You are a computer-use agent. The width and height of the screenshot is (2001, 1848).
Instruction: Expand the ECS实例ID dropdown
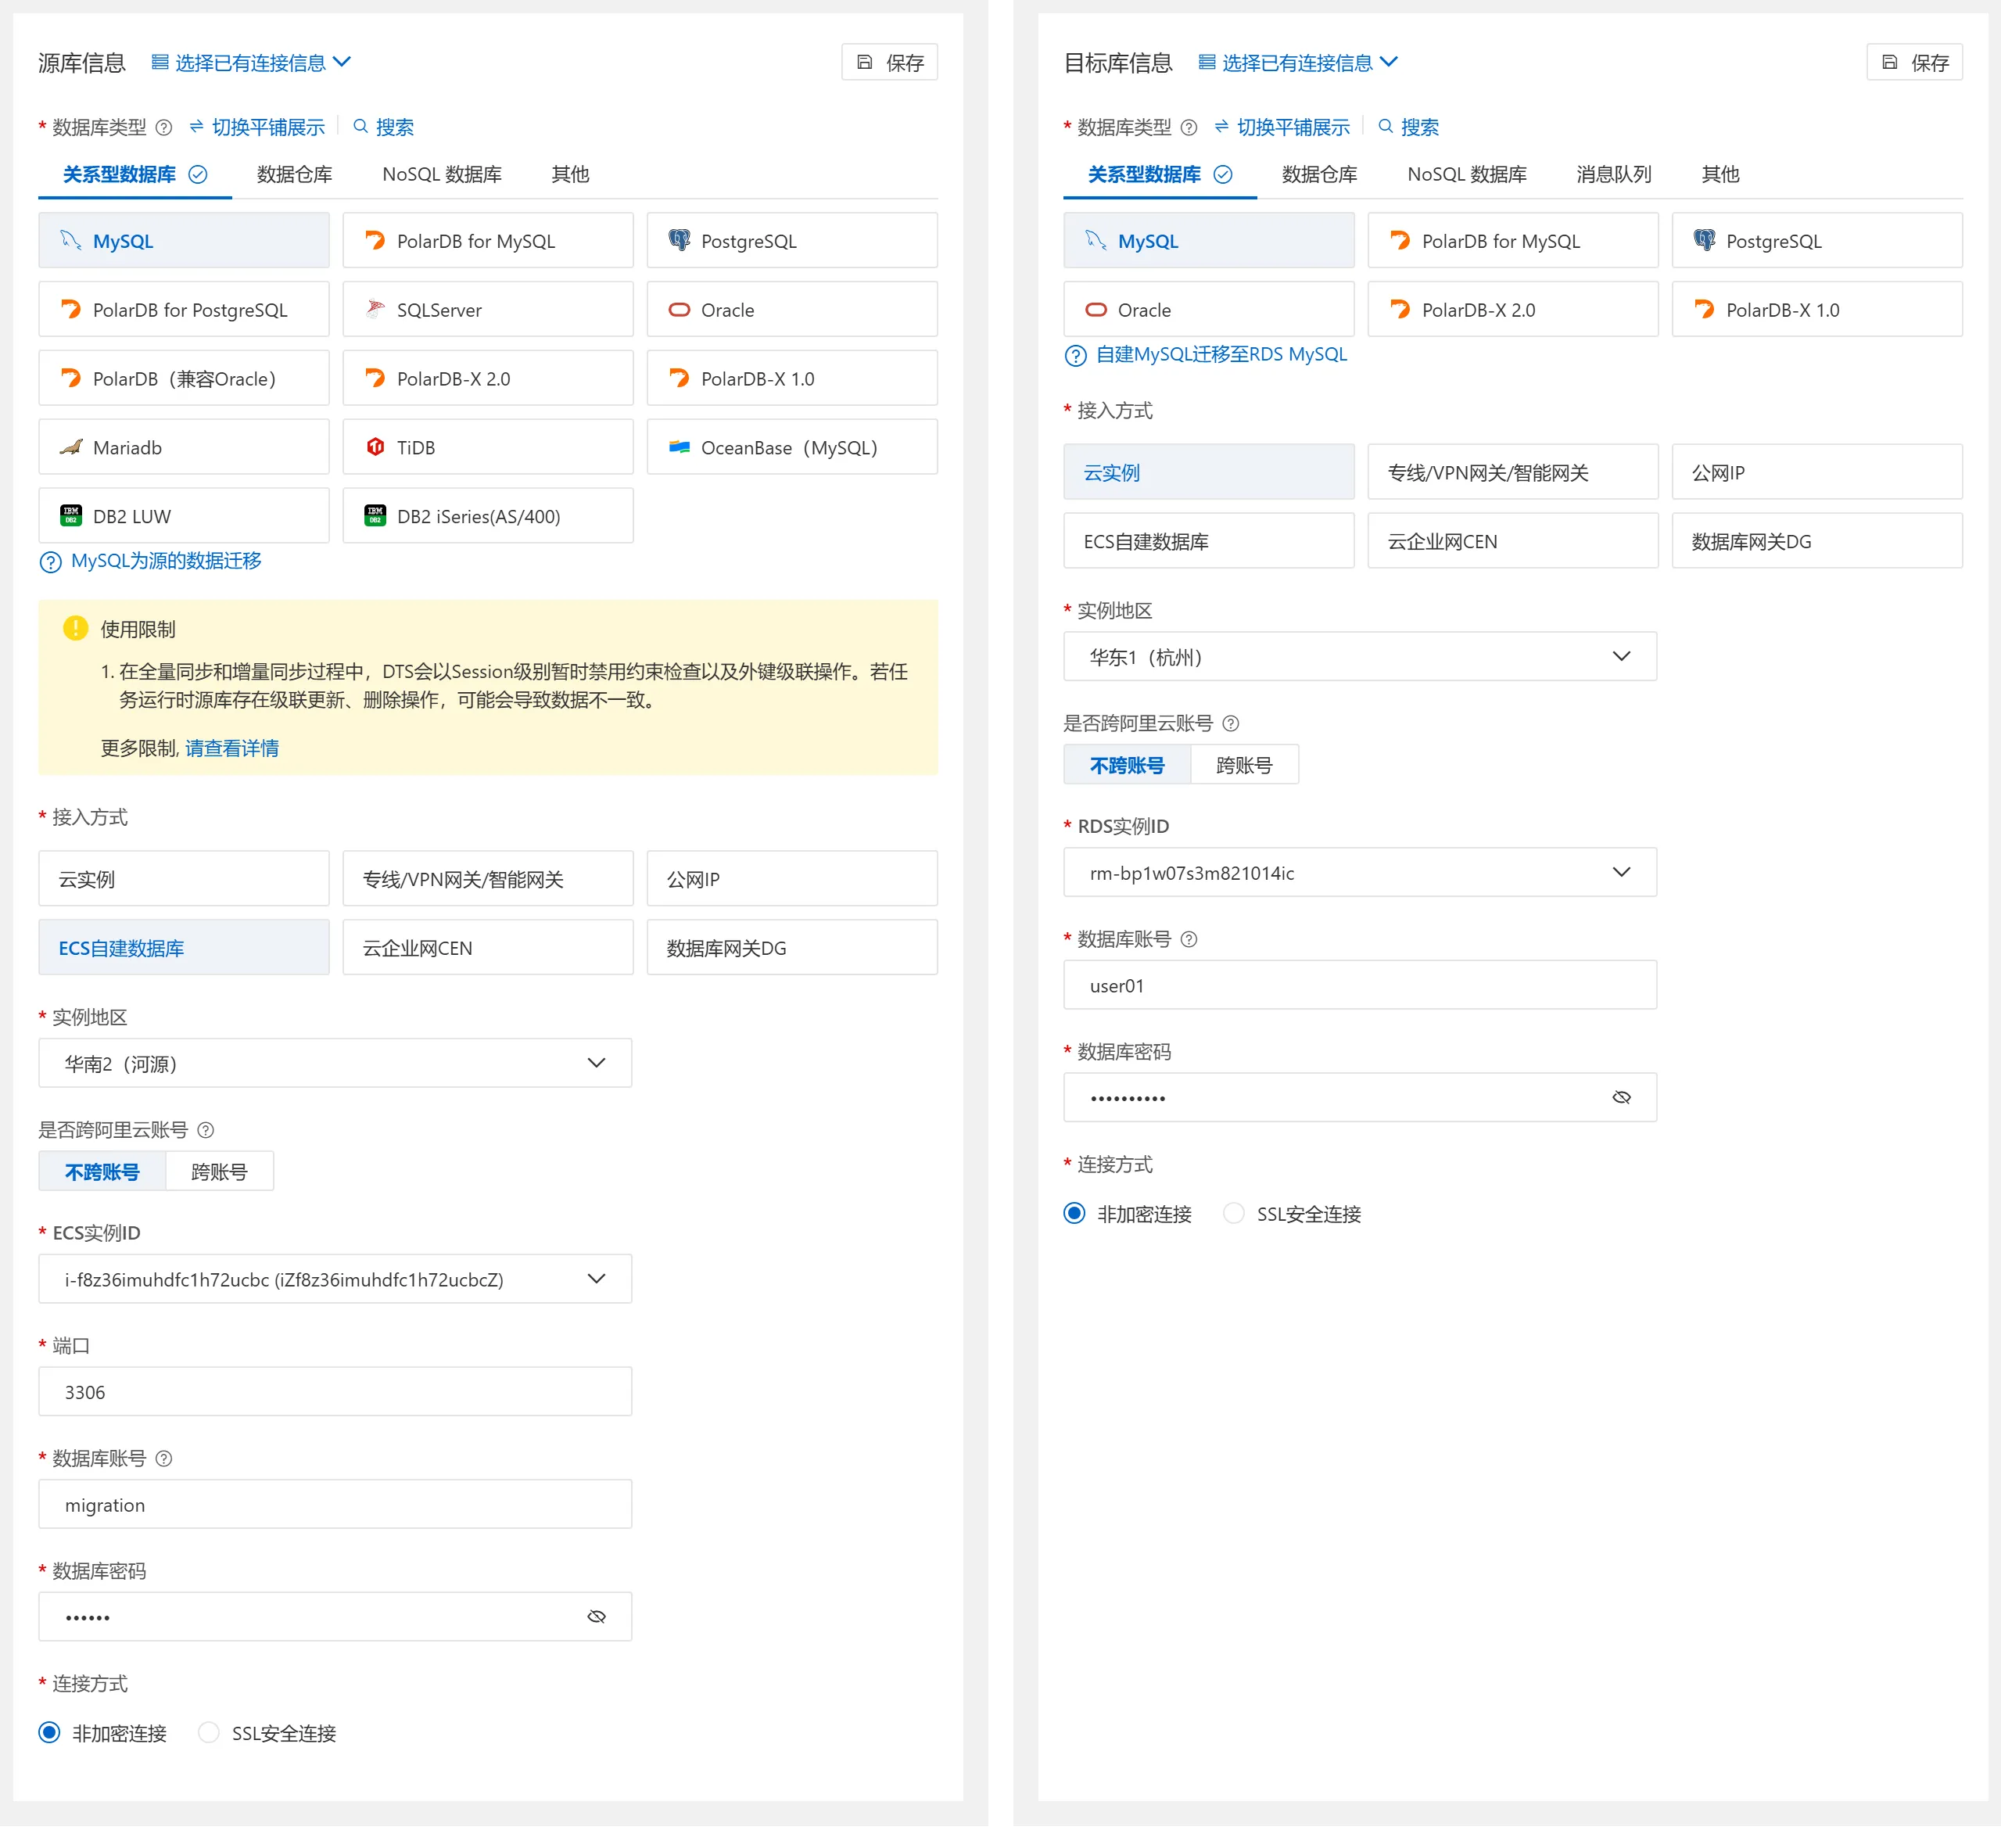pos(335,1279)
